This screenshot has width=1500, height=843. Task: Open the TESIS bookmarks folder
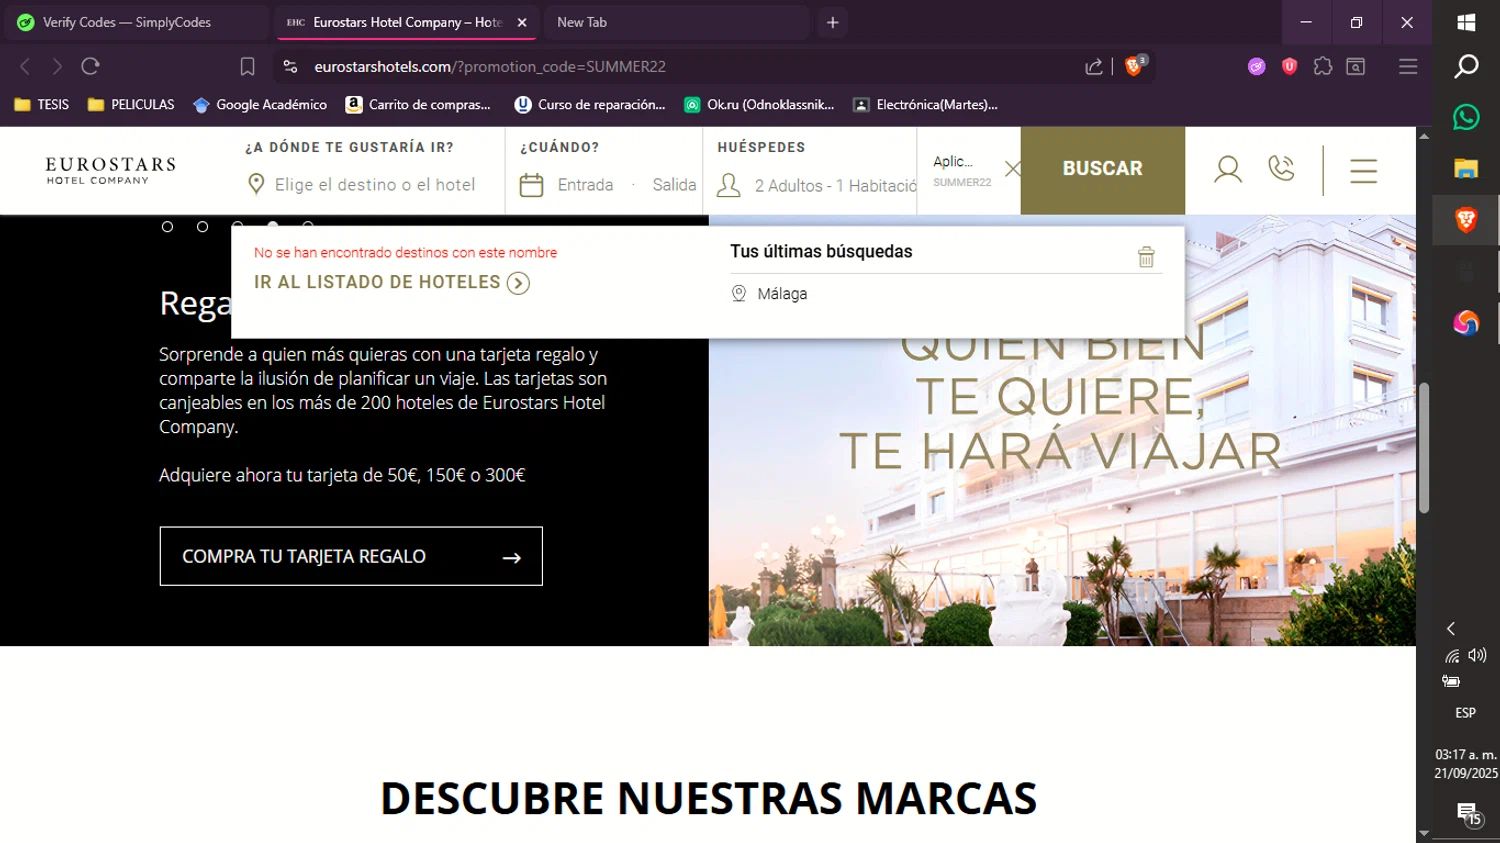click(x=42, y=104)
